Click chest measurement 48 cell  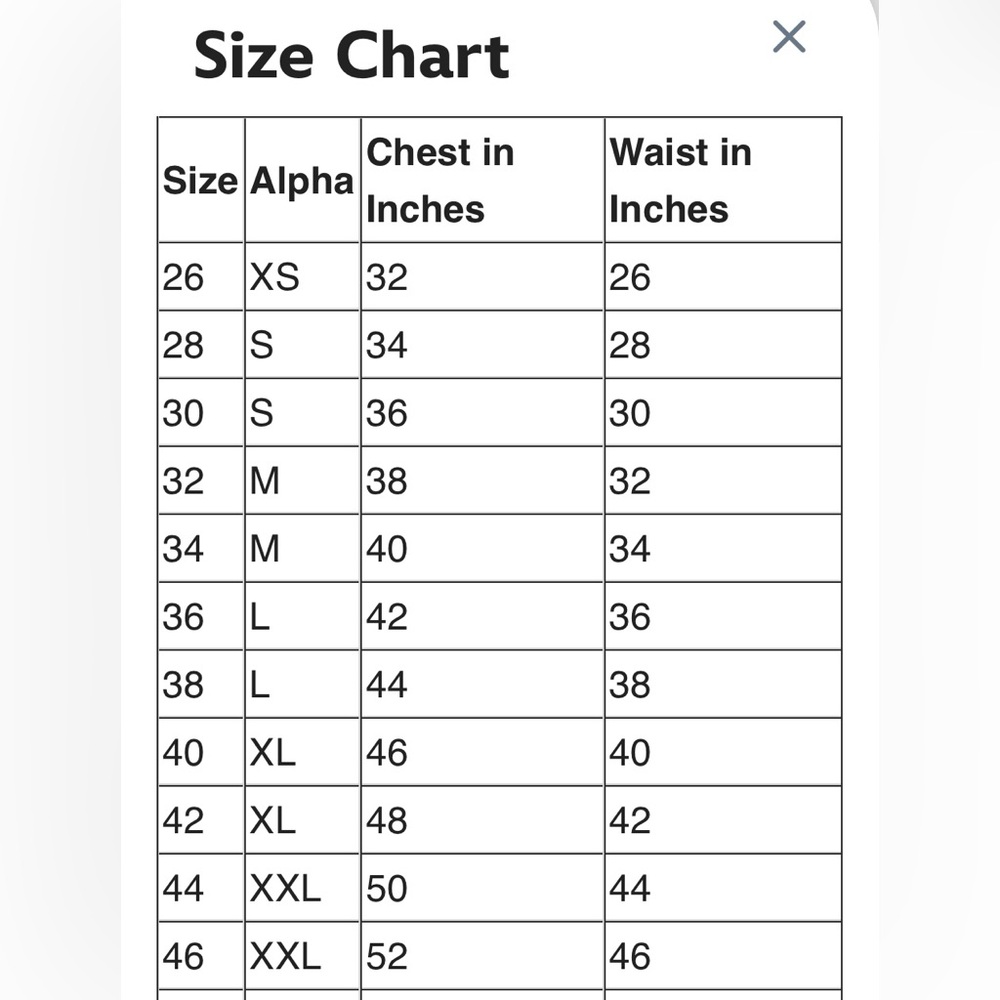482,820
